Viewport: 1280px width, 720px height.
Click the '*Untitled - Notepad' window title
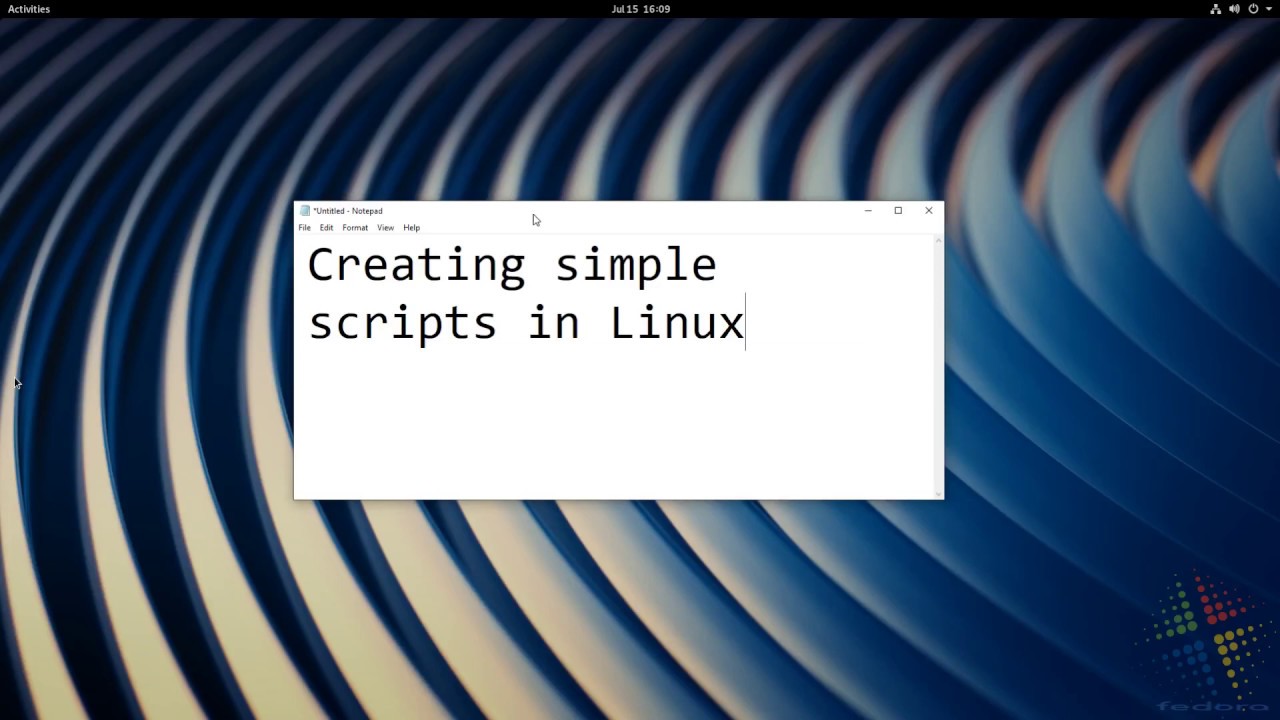(x=348, y=211)
